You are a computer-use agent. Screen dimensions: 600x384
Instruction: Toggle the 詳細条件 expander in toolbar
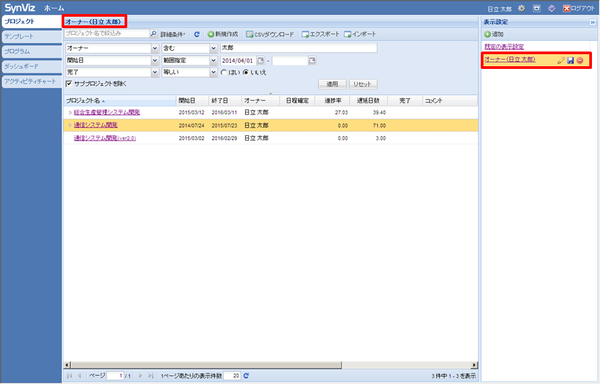(x=173, y=34)
